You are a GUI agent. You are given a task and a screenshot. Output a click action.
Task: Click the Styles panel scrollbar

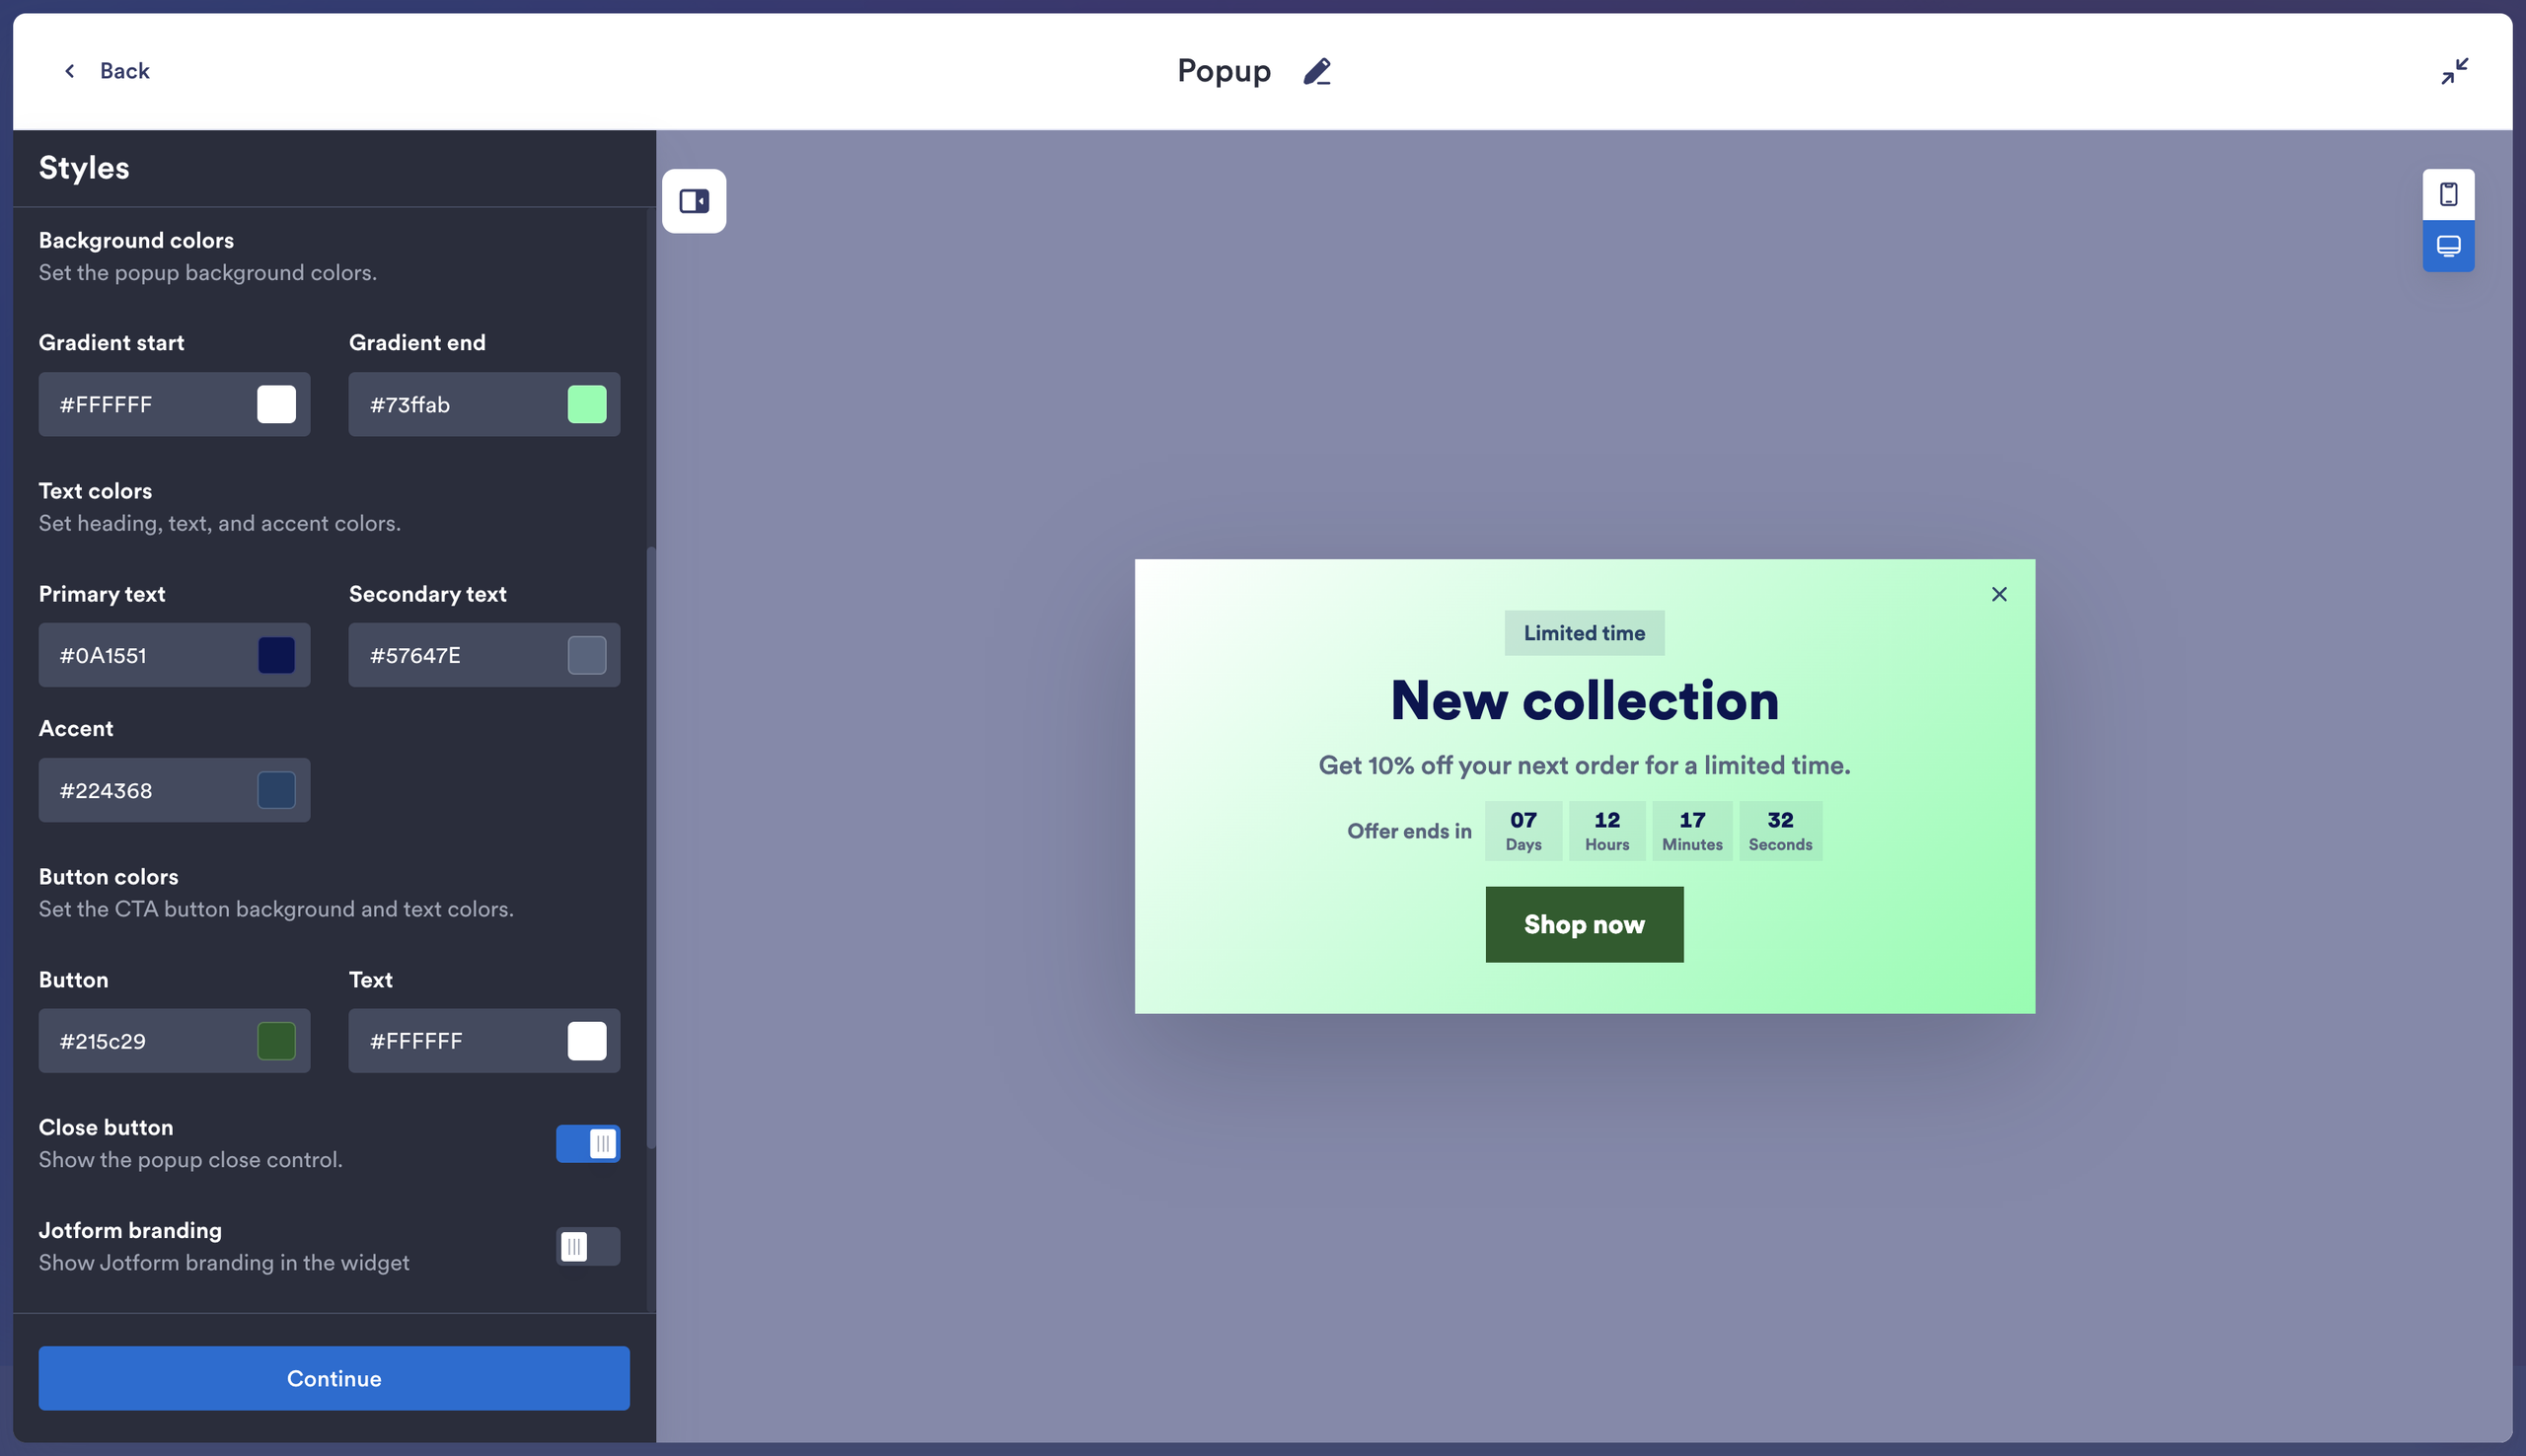click(651, 848)
